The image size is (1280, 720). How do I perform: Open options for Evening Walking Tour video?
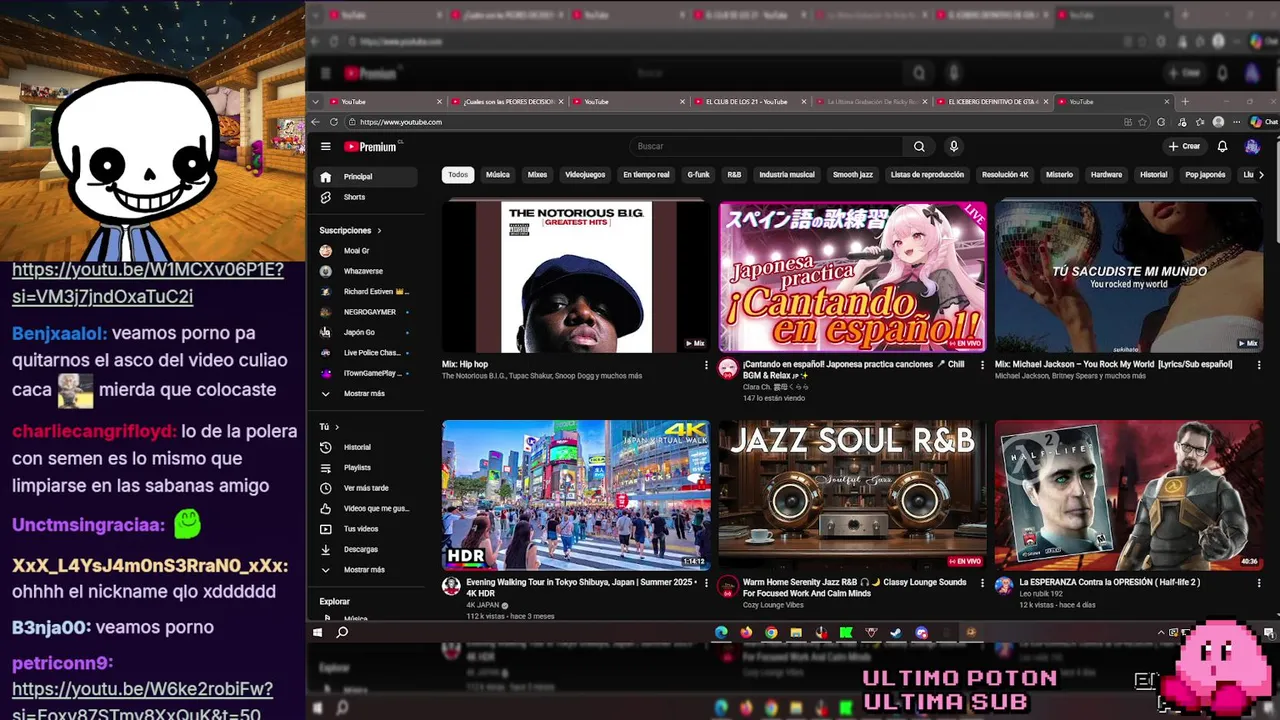706,583
